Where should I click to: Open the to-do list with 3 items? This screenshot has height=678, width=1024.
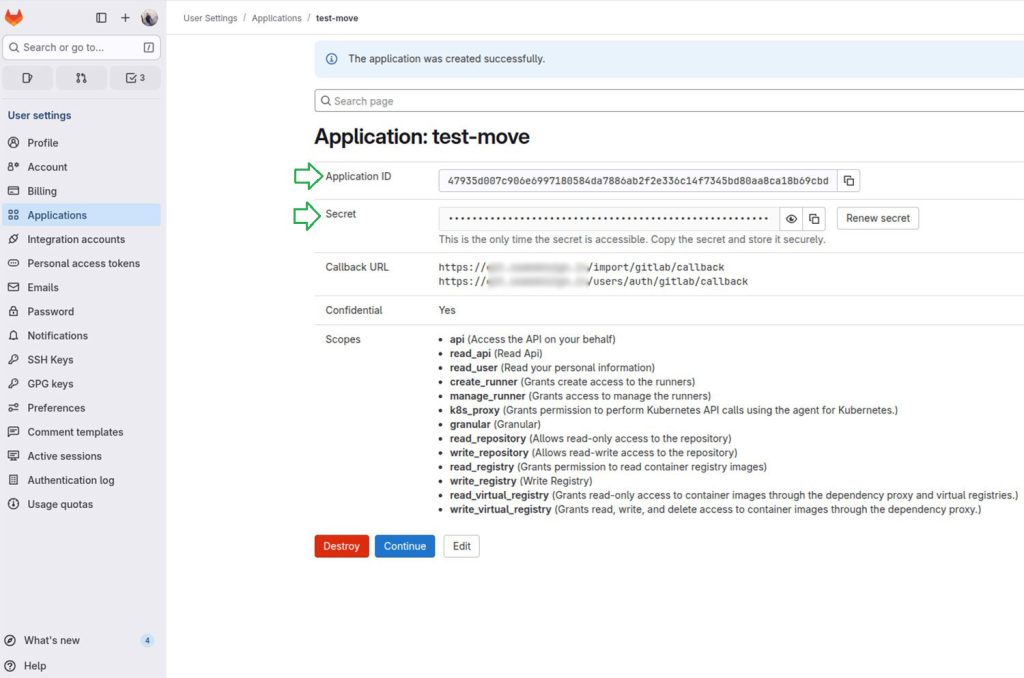(135, 78)
